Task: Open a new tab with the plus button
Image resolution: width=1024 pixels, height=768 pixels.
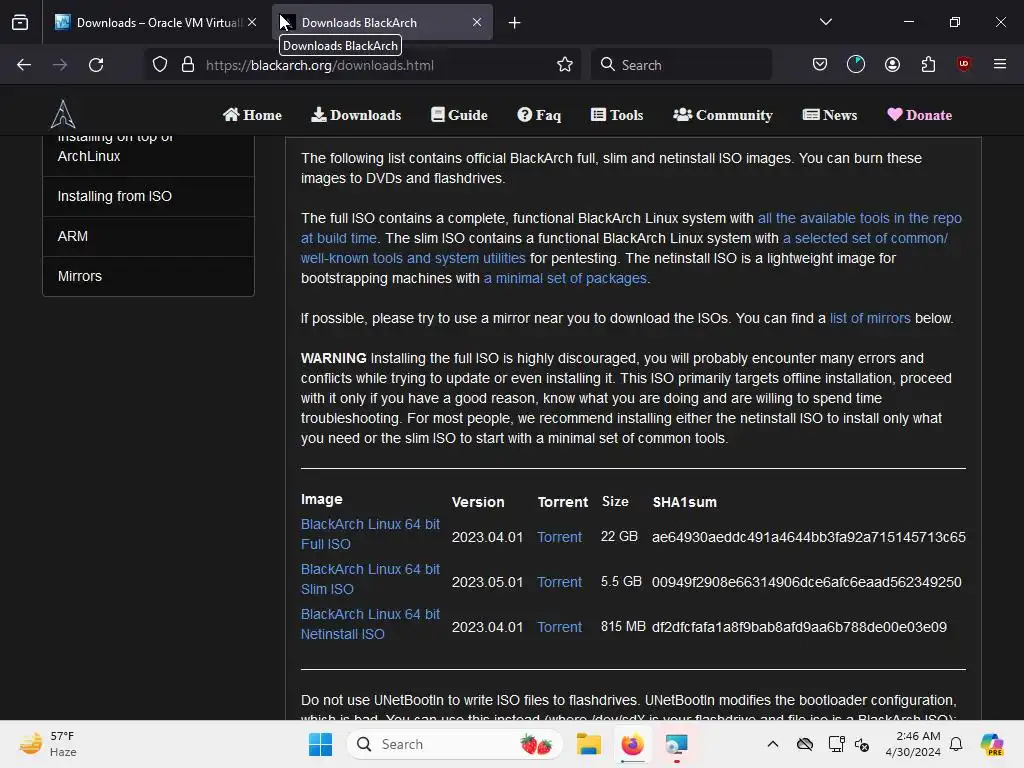Action: [515, 23]
